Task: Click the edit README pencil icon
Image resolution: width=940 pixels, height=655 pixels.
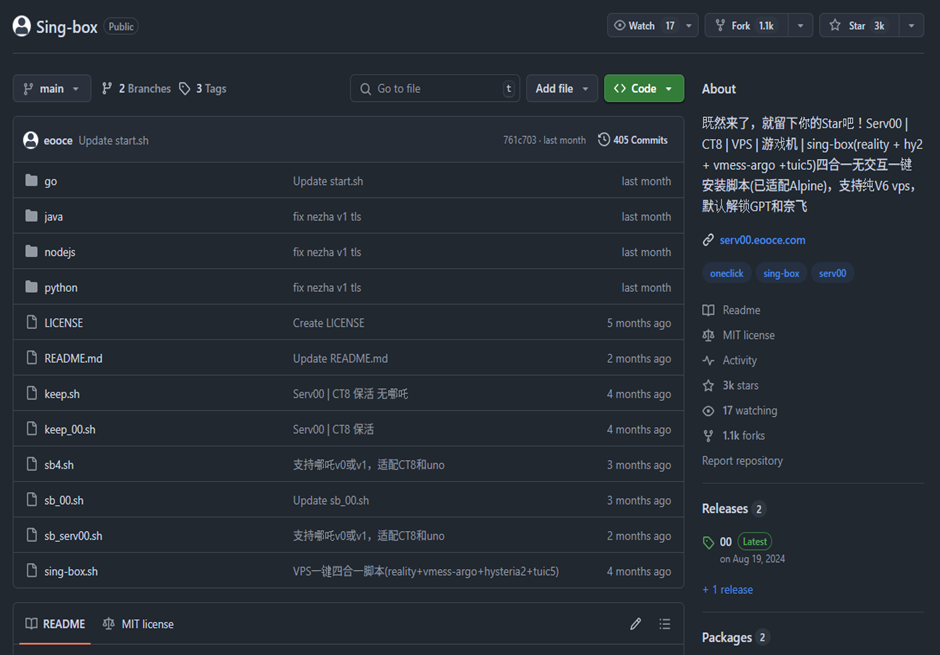Action: pyautogui.click(x=635, y=624)
